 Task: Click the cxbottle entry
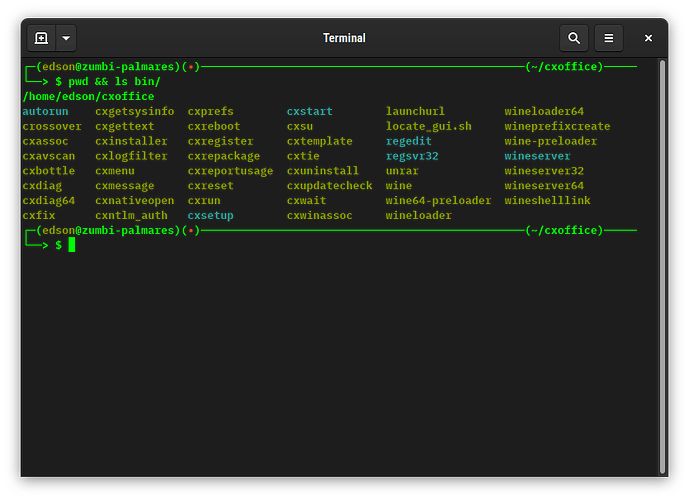(49, 170)
